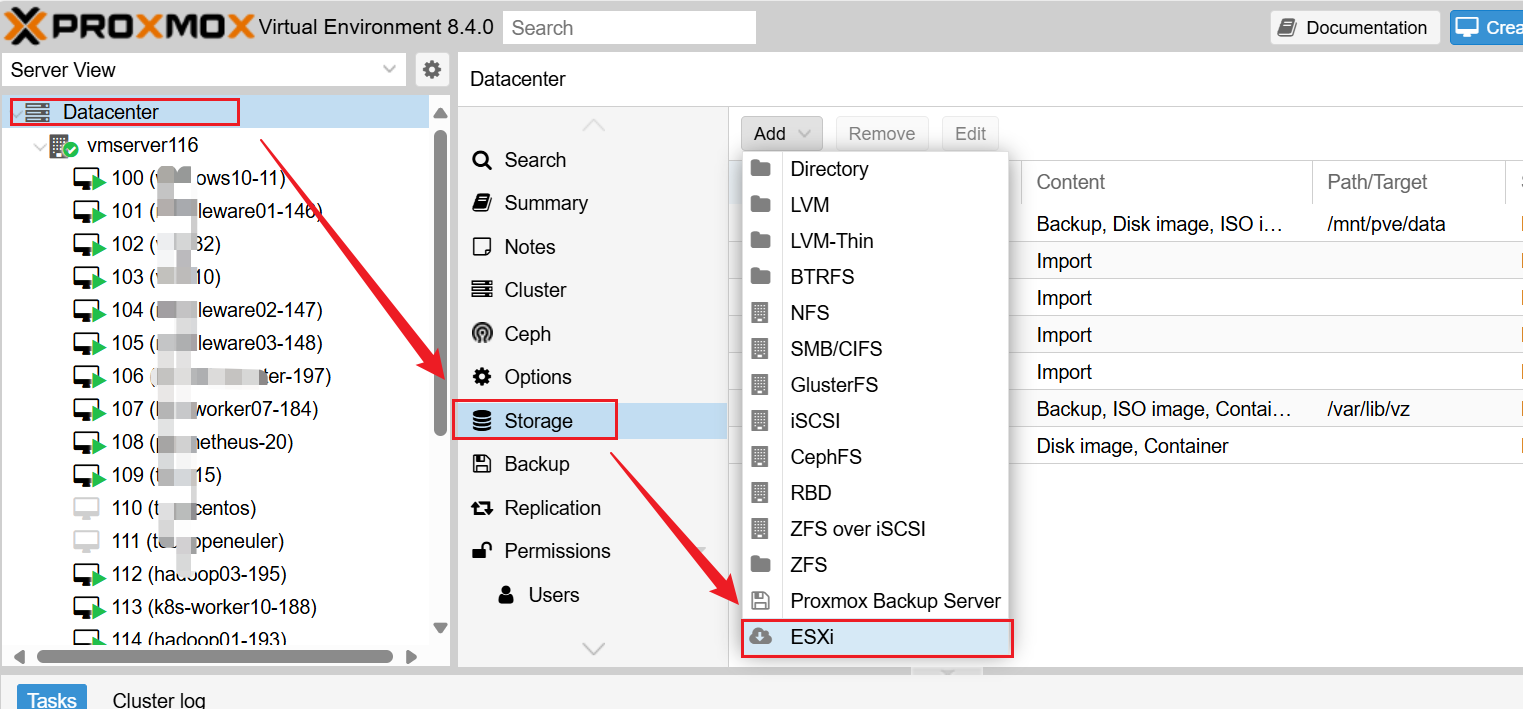Select VM 111 openeuler in the tree
Screen dimensions: 1523x709
[x=215, y=541]
